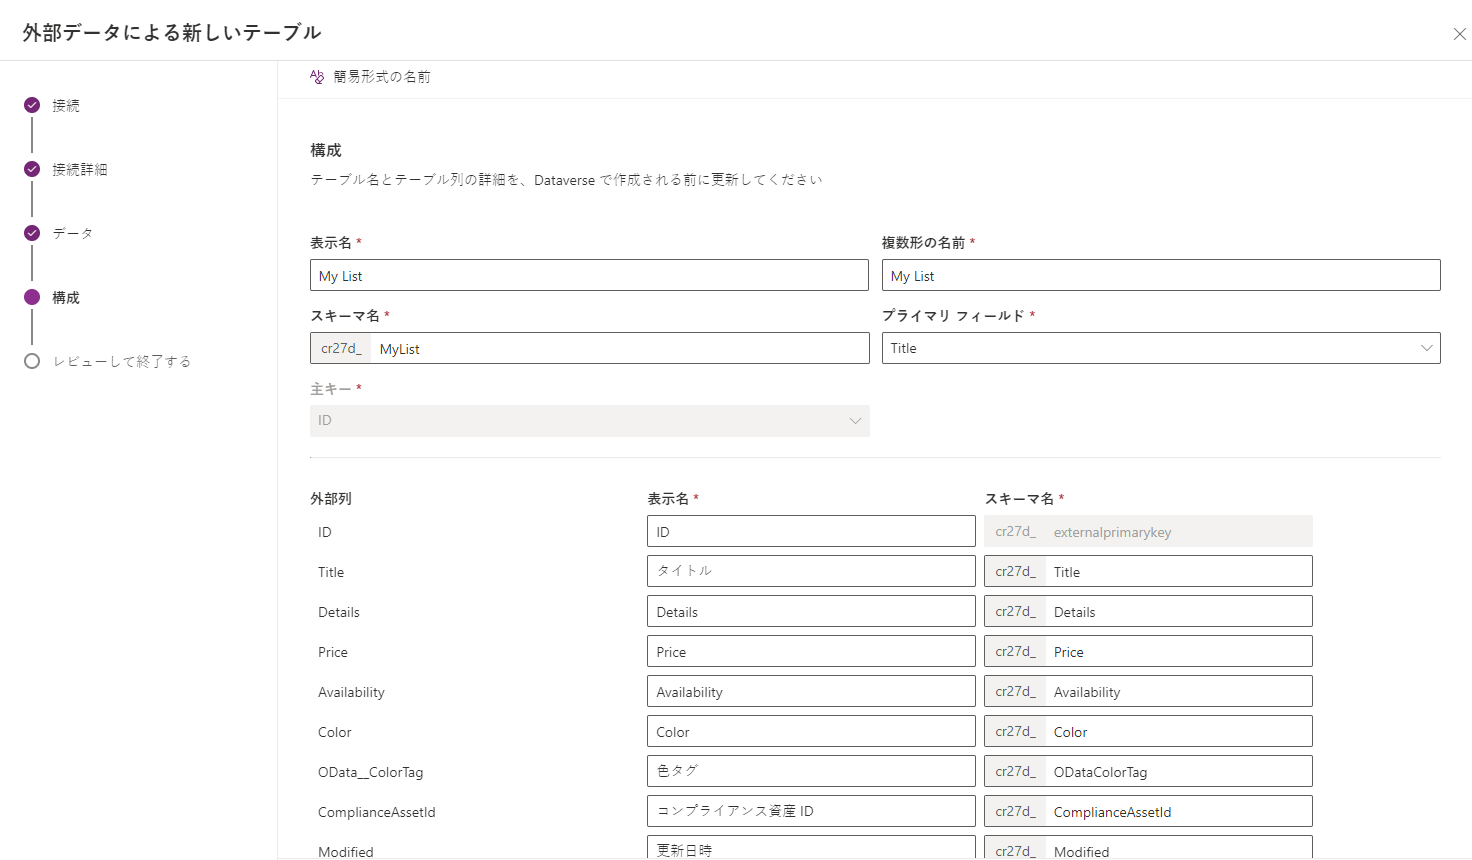Open the プライマリ フィールド dropdown
Viewport: 1472px width, 860px height.
(1161, 348)
